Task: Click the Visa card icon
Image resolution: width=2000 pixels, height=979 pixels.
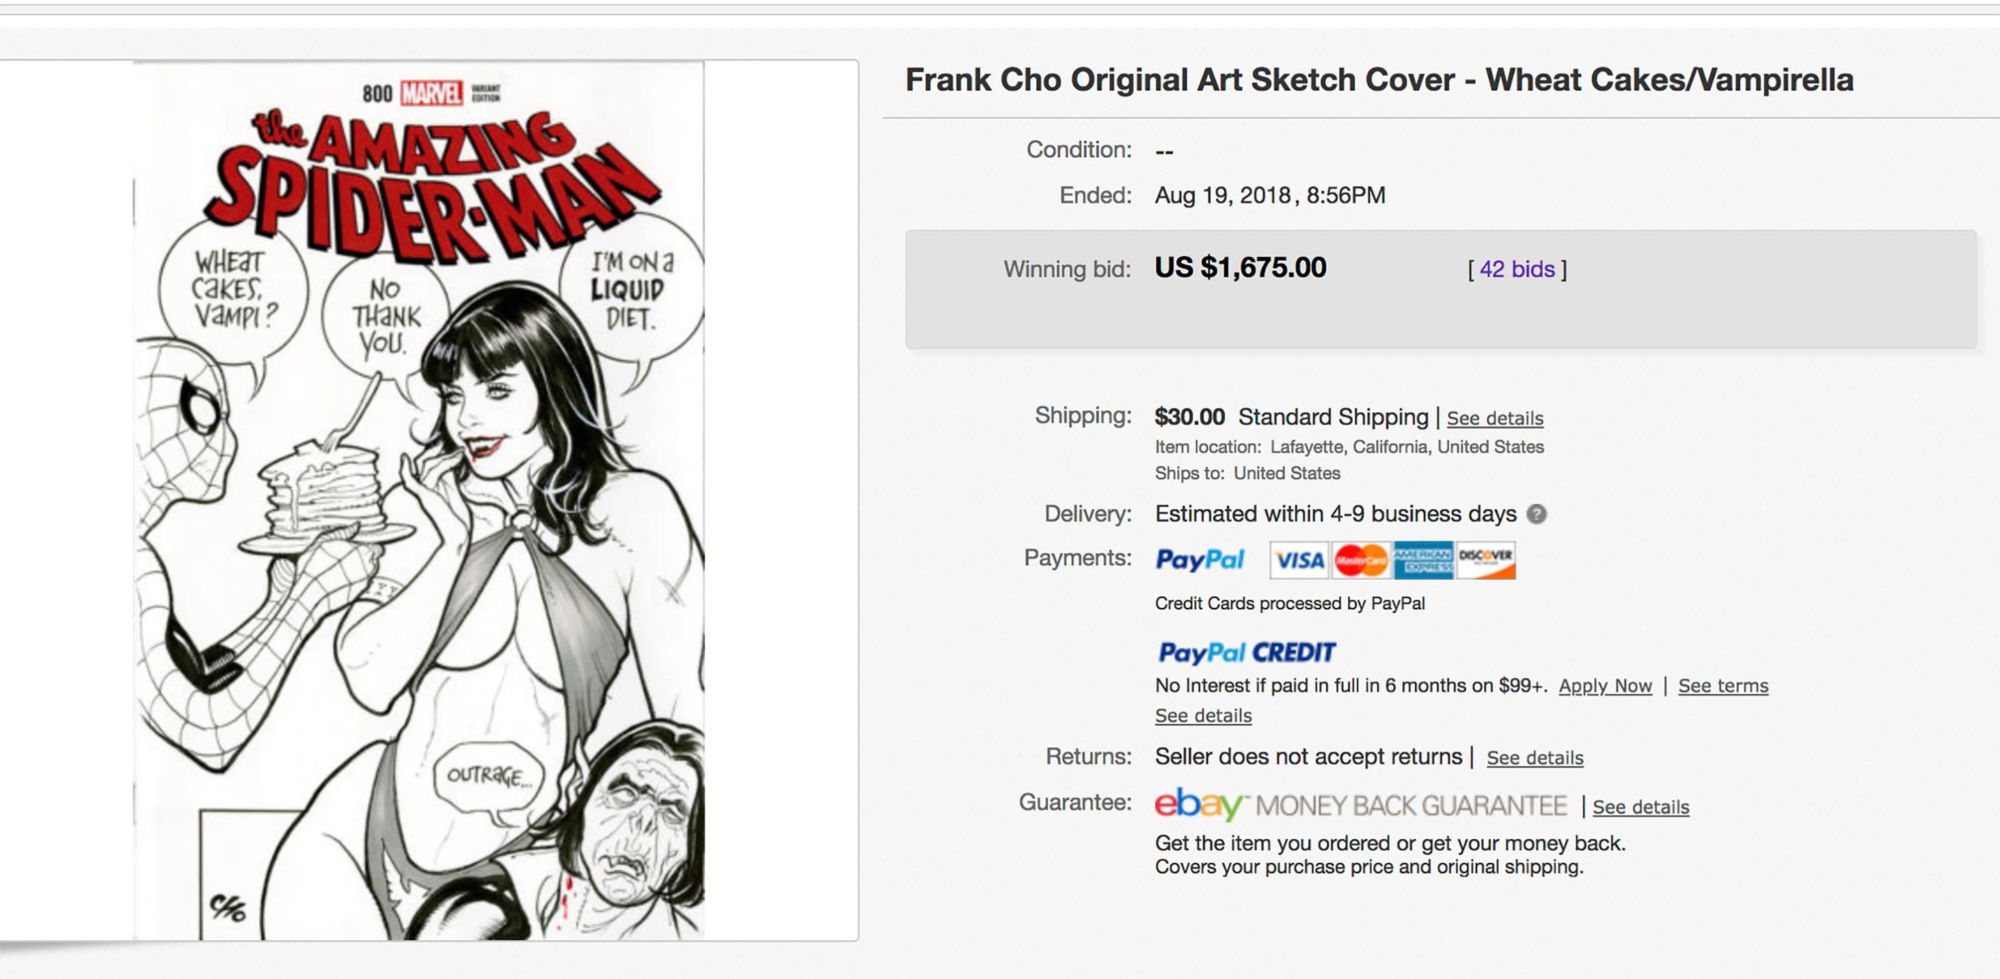Action: click(x=1299, y=560)
